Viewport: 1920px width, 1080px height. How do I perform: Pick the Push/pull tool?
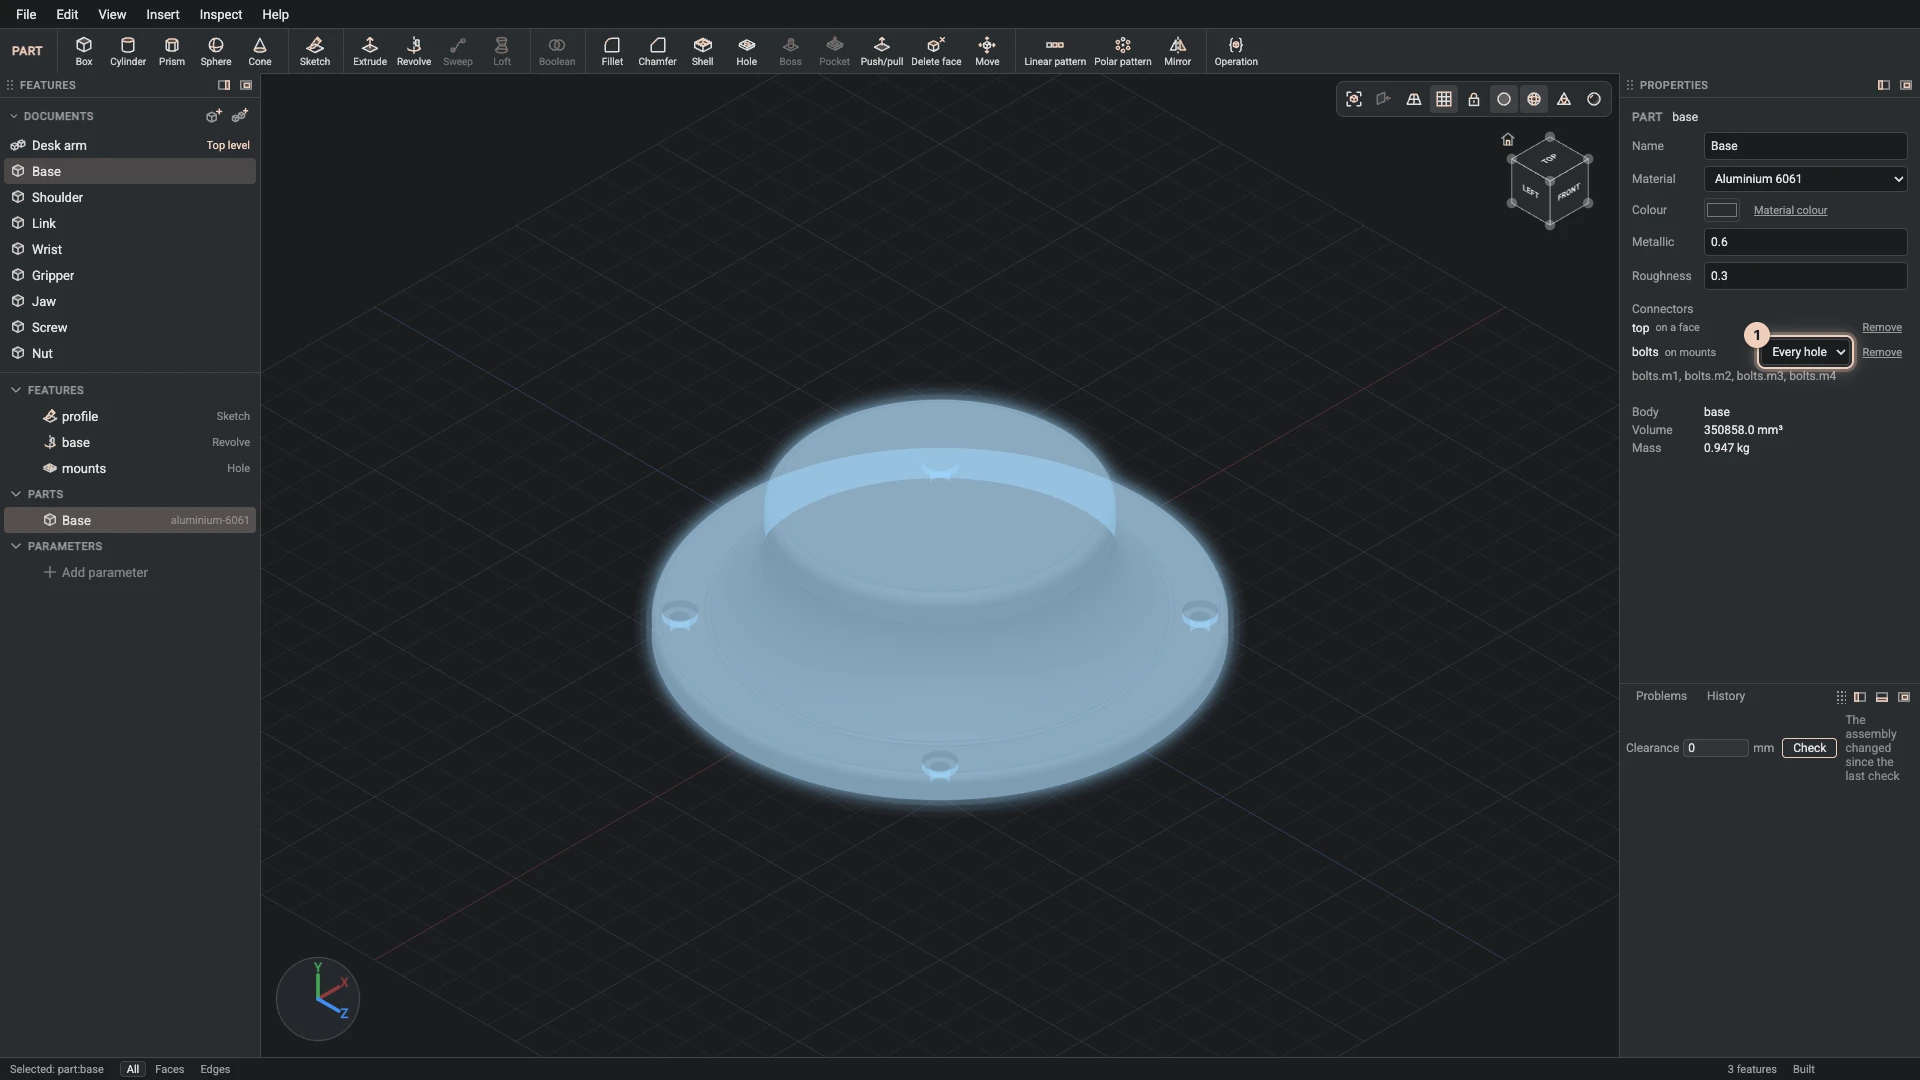point(881,51)
